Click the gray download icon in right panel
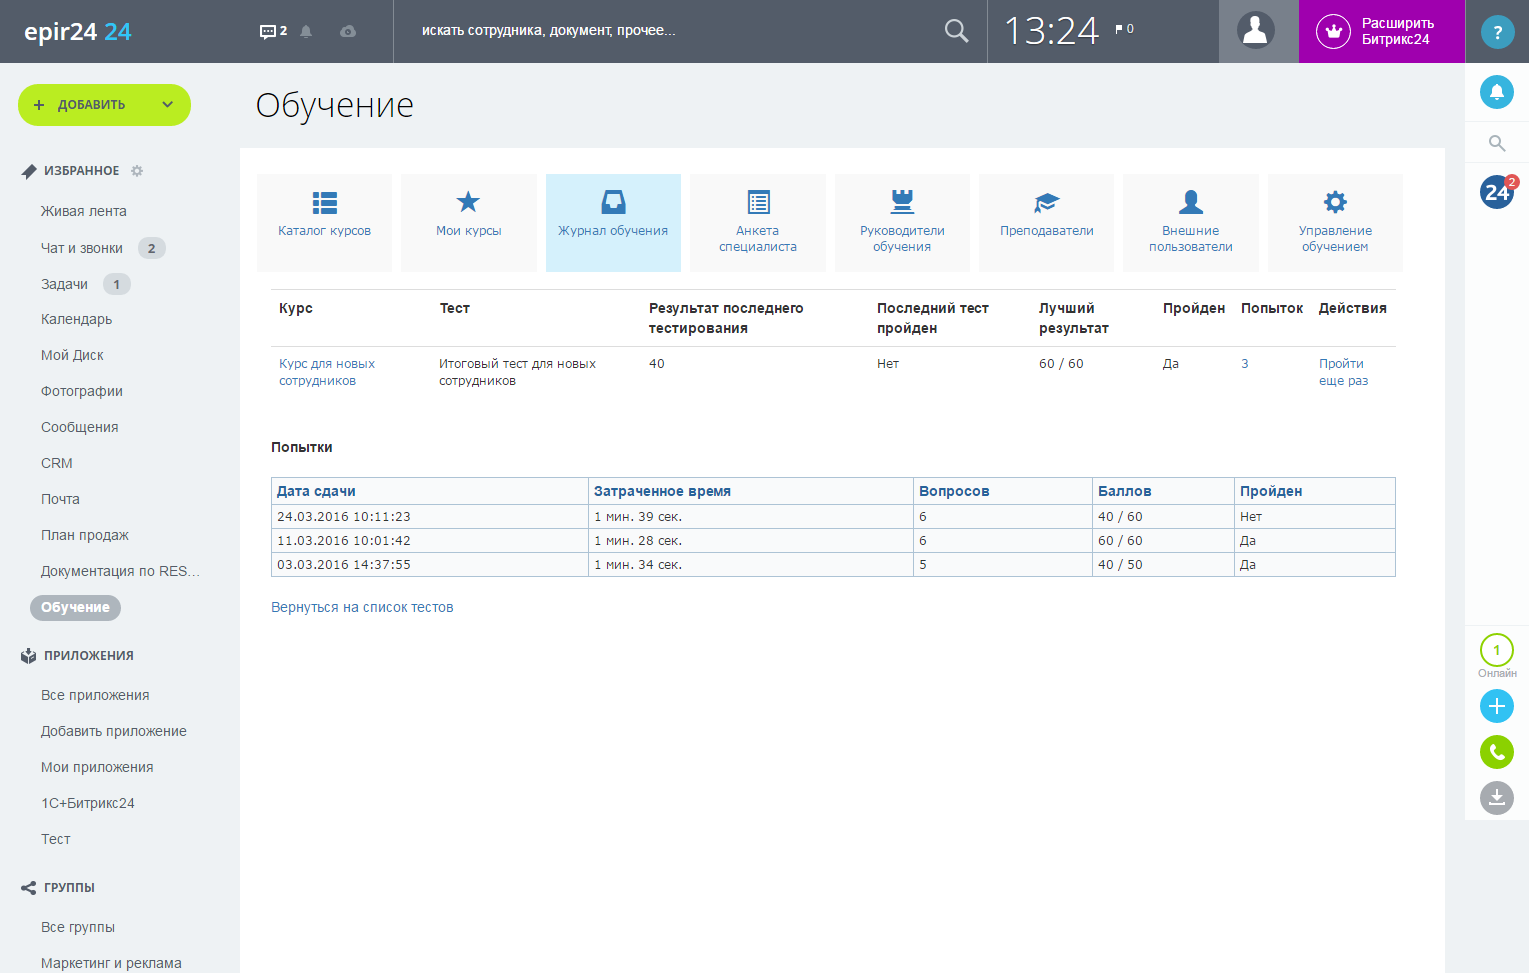This screenshot has height=973, width=1529. (x=1497, y=798)
